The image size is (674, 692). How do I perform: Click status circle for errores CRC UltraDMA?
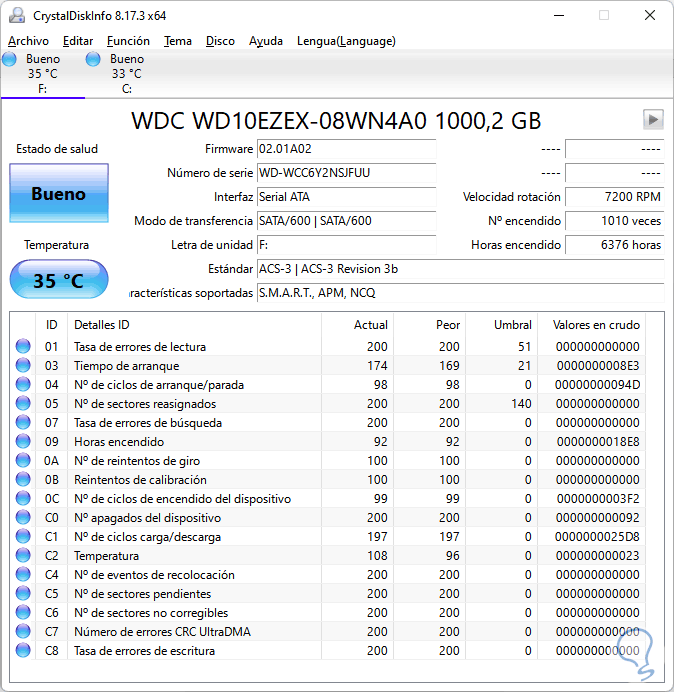coord(23,631)
